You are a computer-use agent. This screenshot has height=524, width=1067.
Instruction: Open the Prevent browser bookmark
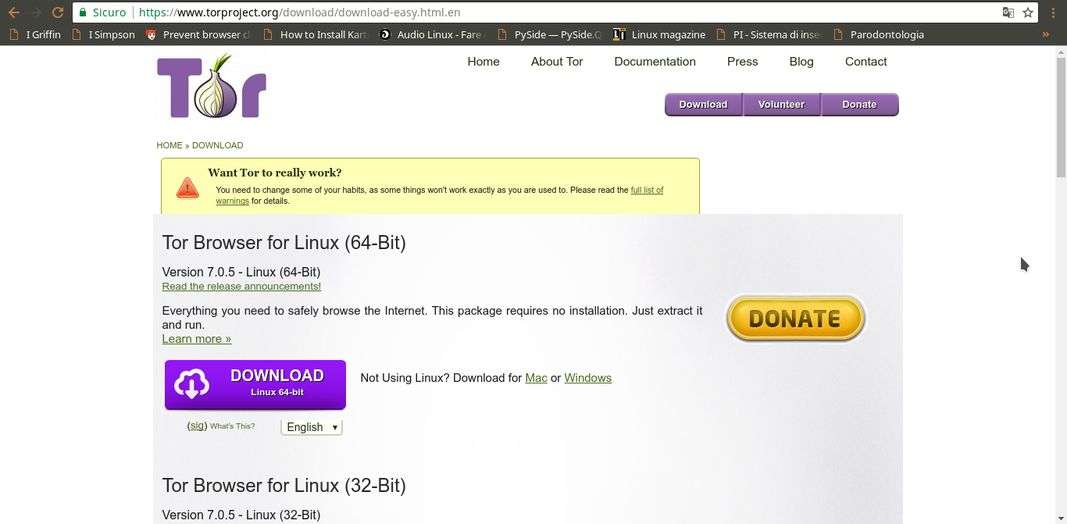[x=199, y=34]
